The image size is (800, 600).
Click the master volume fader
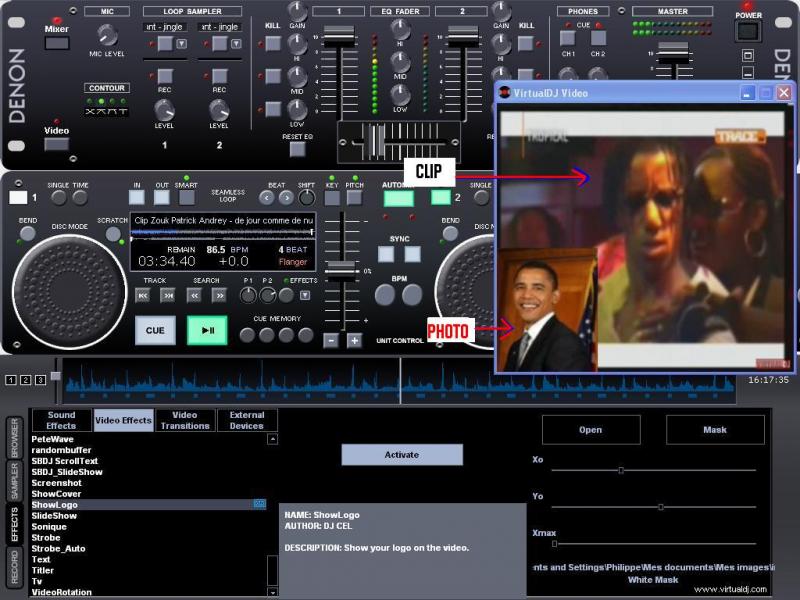pos(673,52)
